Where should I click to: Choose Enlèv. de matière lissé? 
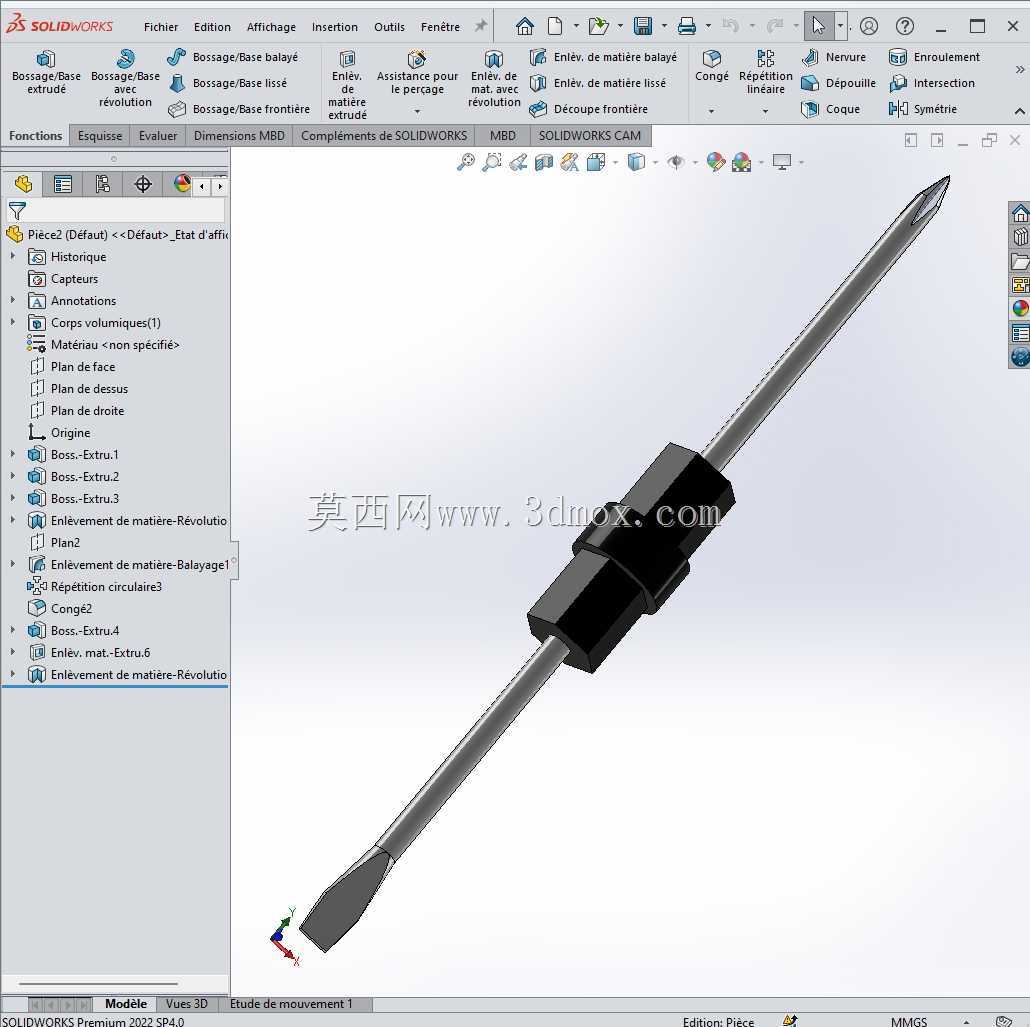(598, 83)
